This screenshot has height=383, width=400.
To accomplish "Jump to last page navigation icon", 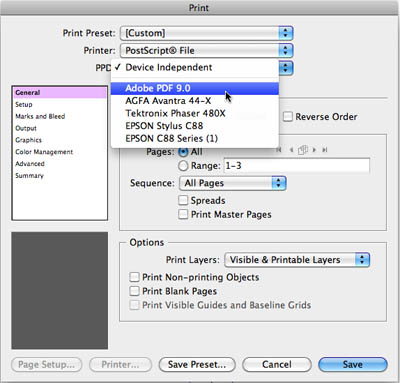I will point(324,150).
